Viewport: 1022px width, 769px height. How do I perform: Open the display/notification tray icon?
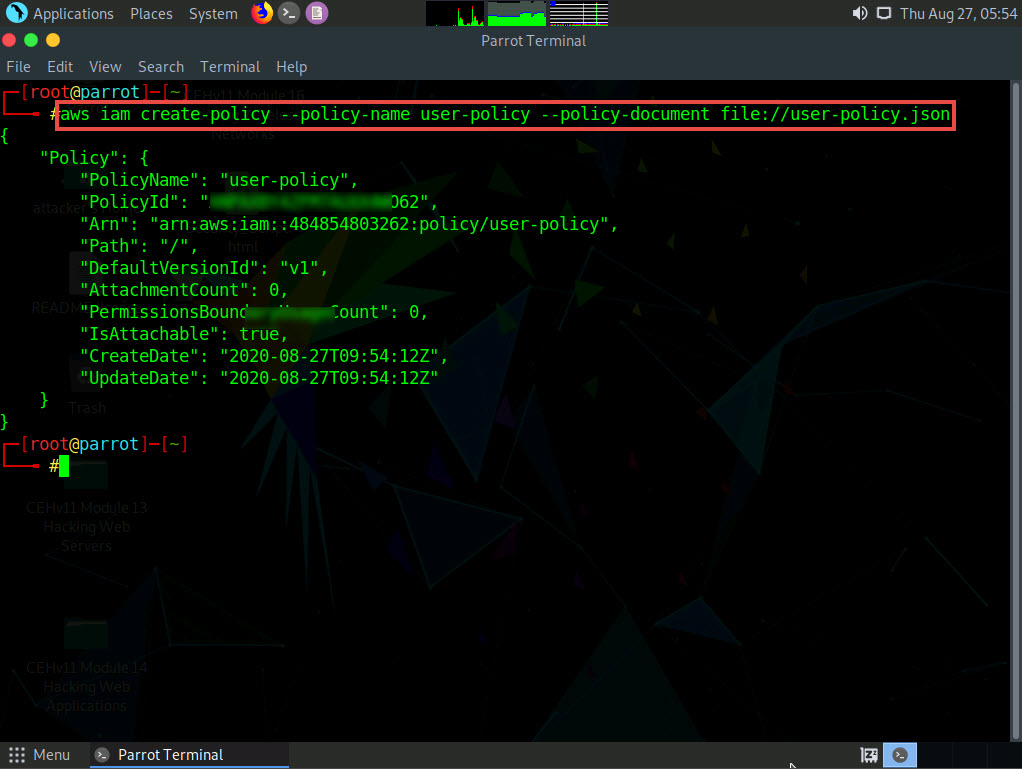(883, 14)
